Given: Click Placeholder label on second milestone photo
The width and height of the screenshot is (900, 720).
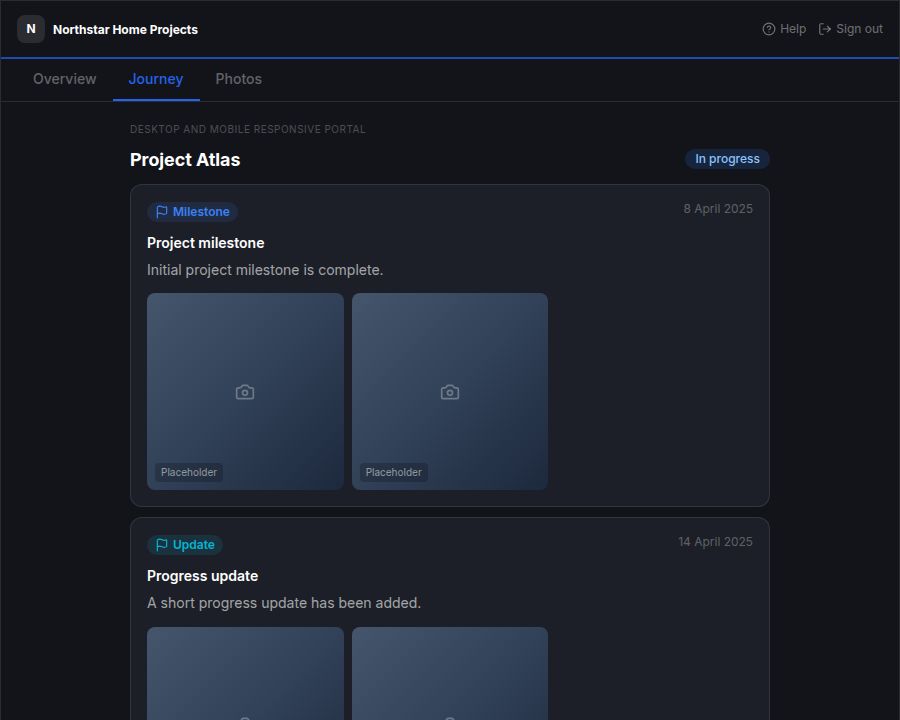Looking at the screenshot, I should click(394, 473).
